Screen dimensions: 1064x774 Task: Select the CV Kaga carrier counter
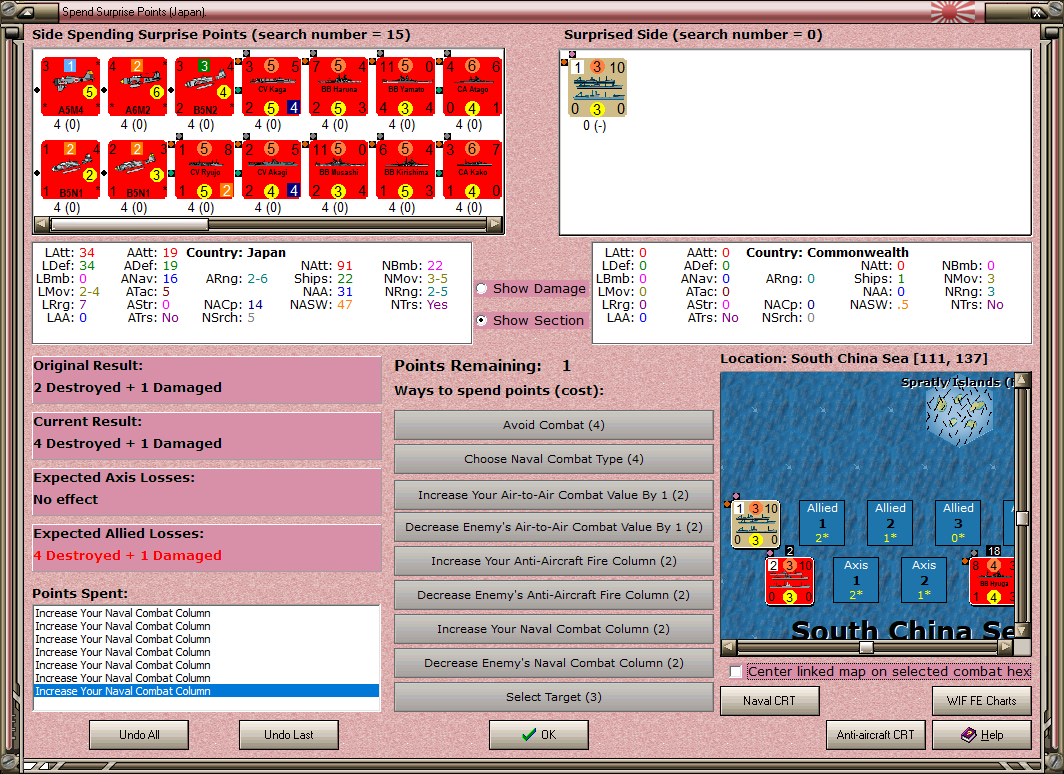click(272, 87)
